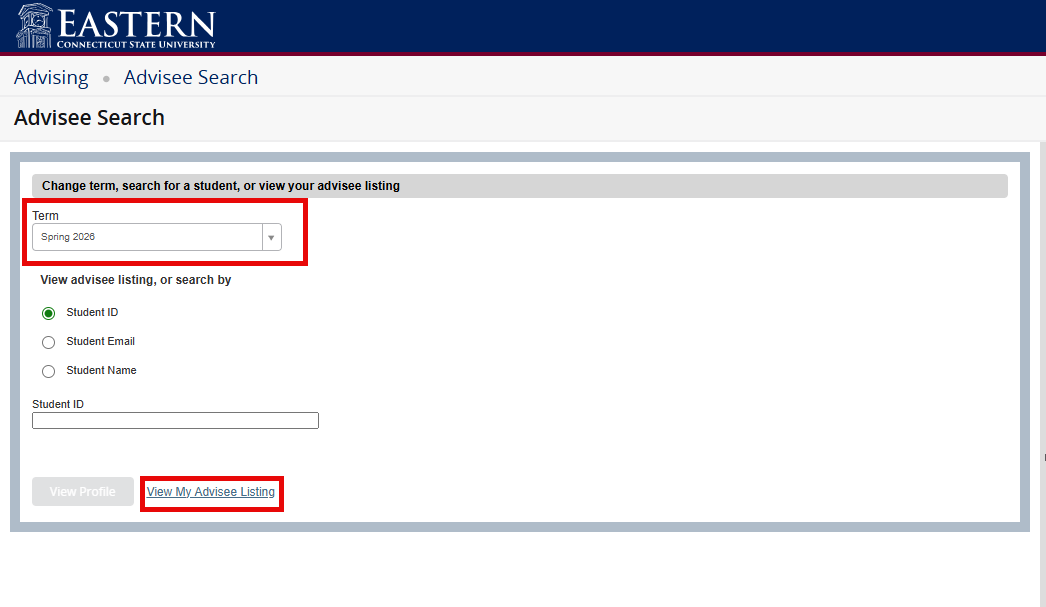Click the Student ID option label text

(92, 312)
